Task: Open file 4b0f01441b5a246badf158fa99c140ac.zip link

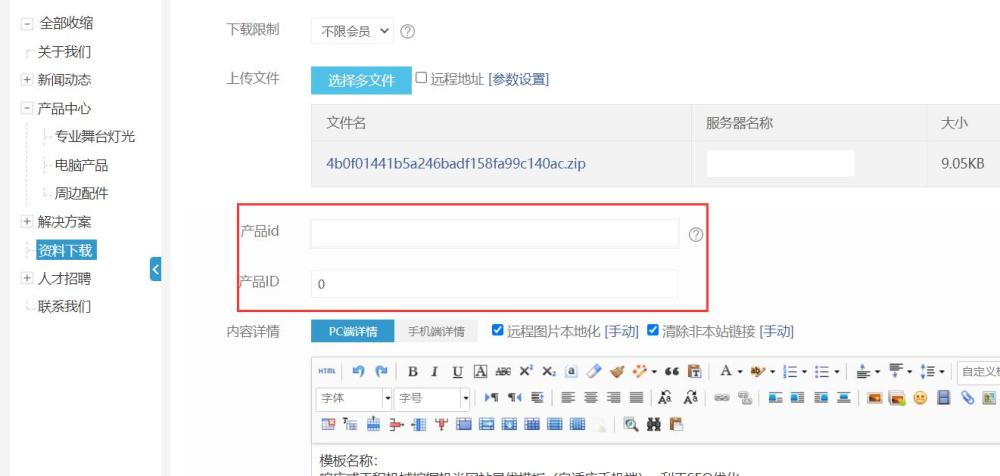Action: 456,163
